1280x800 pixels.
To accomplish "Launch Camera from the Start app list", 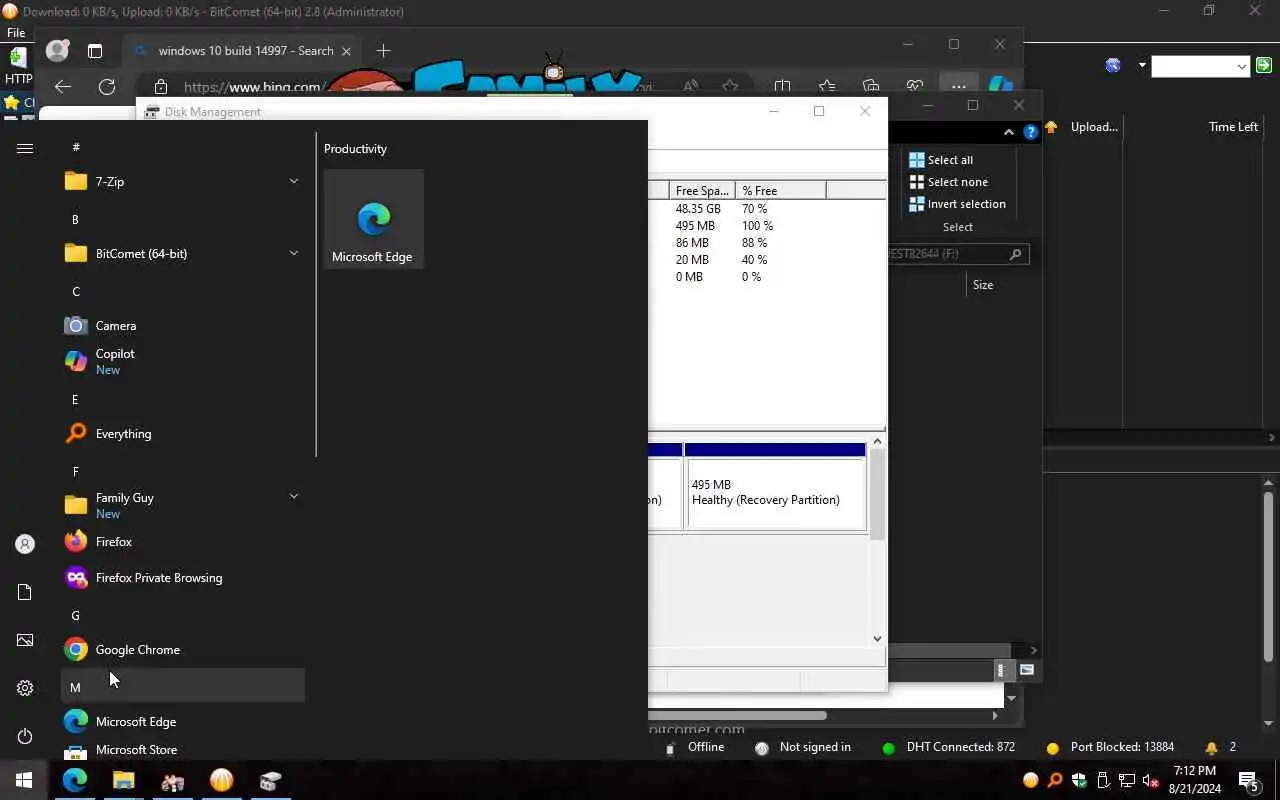I will click(183, 326).
